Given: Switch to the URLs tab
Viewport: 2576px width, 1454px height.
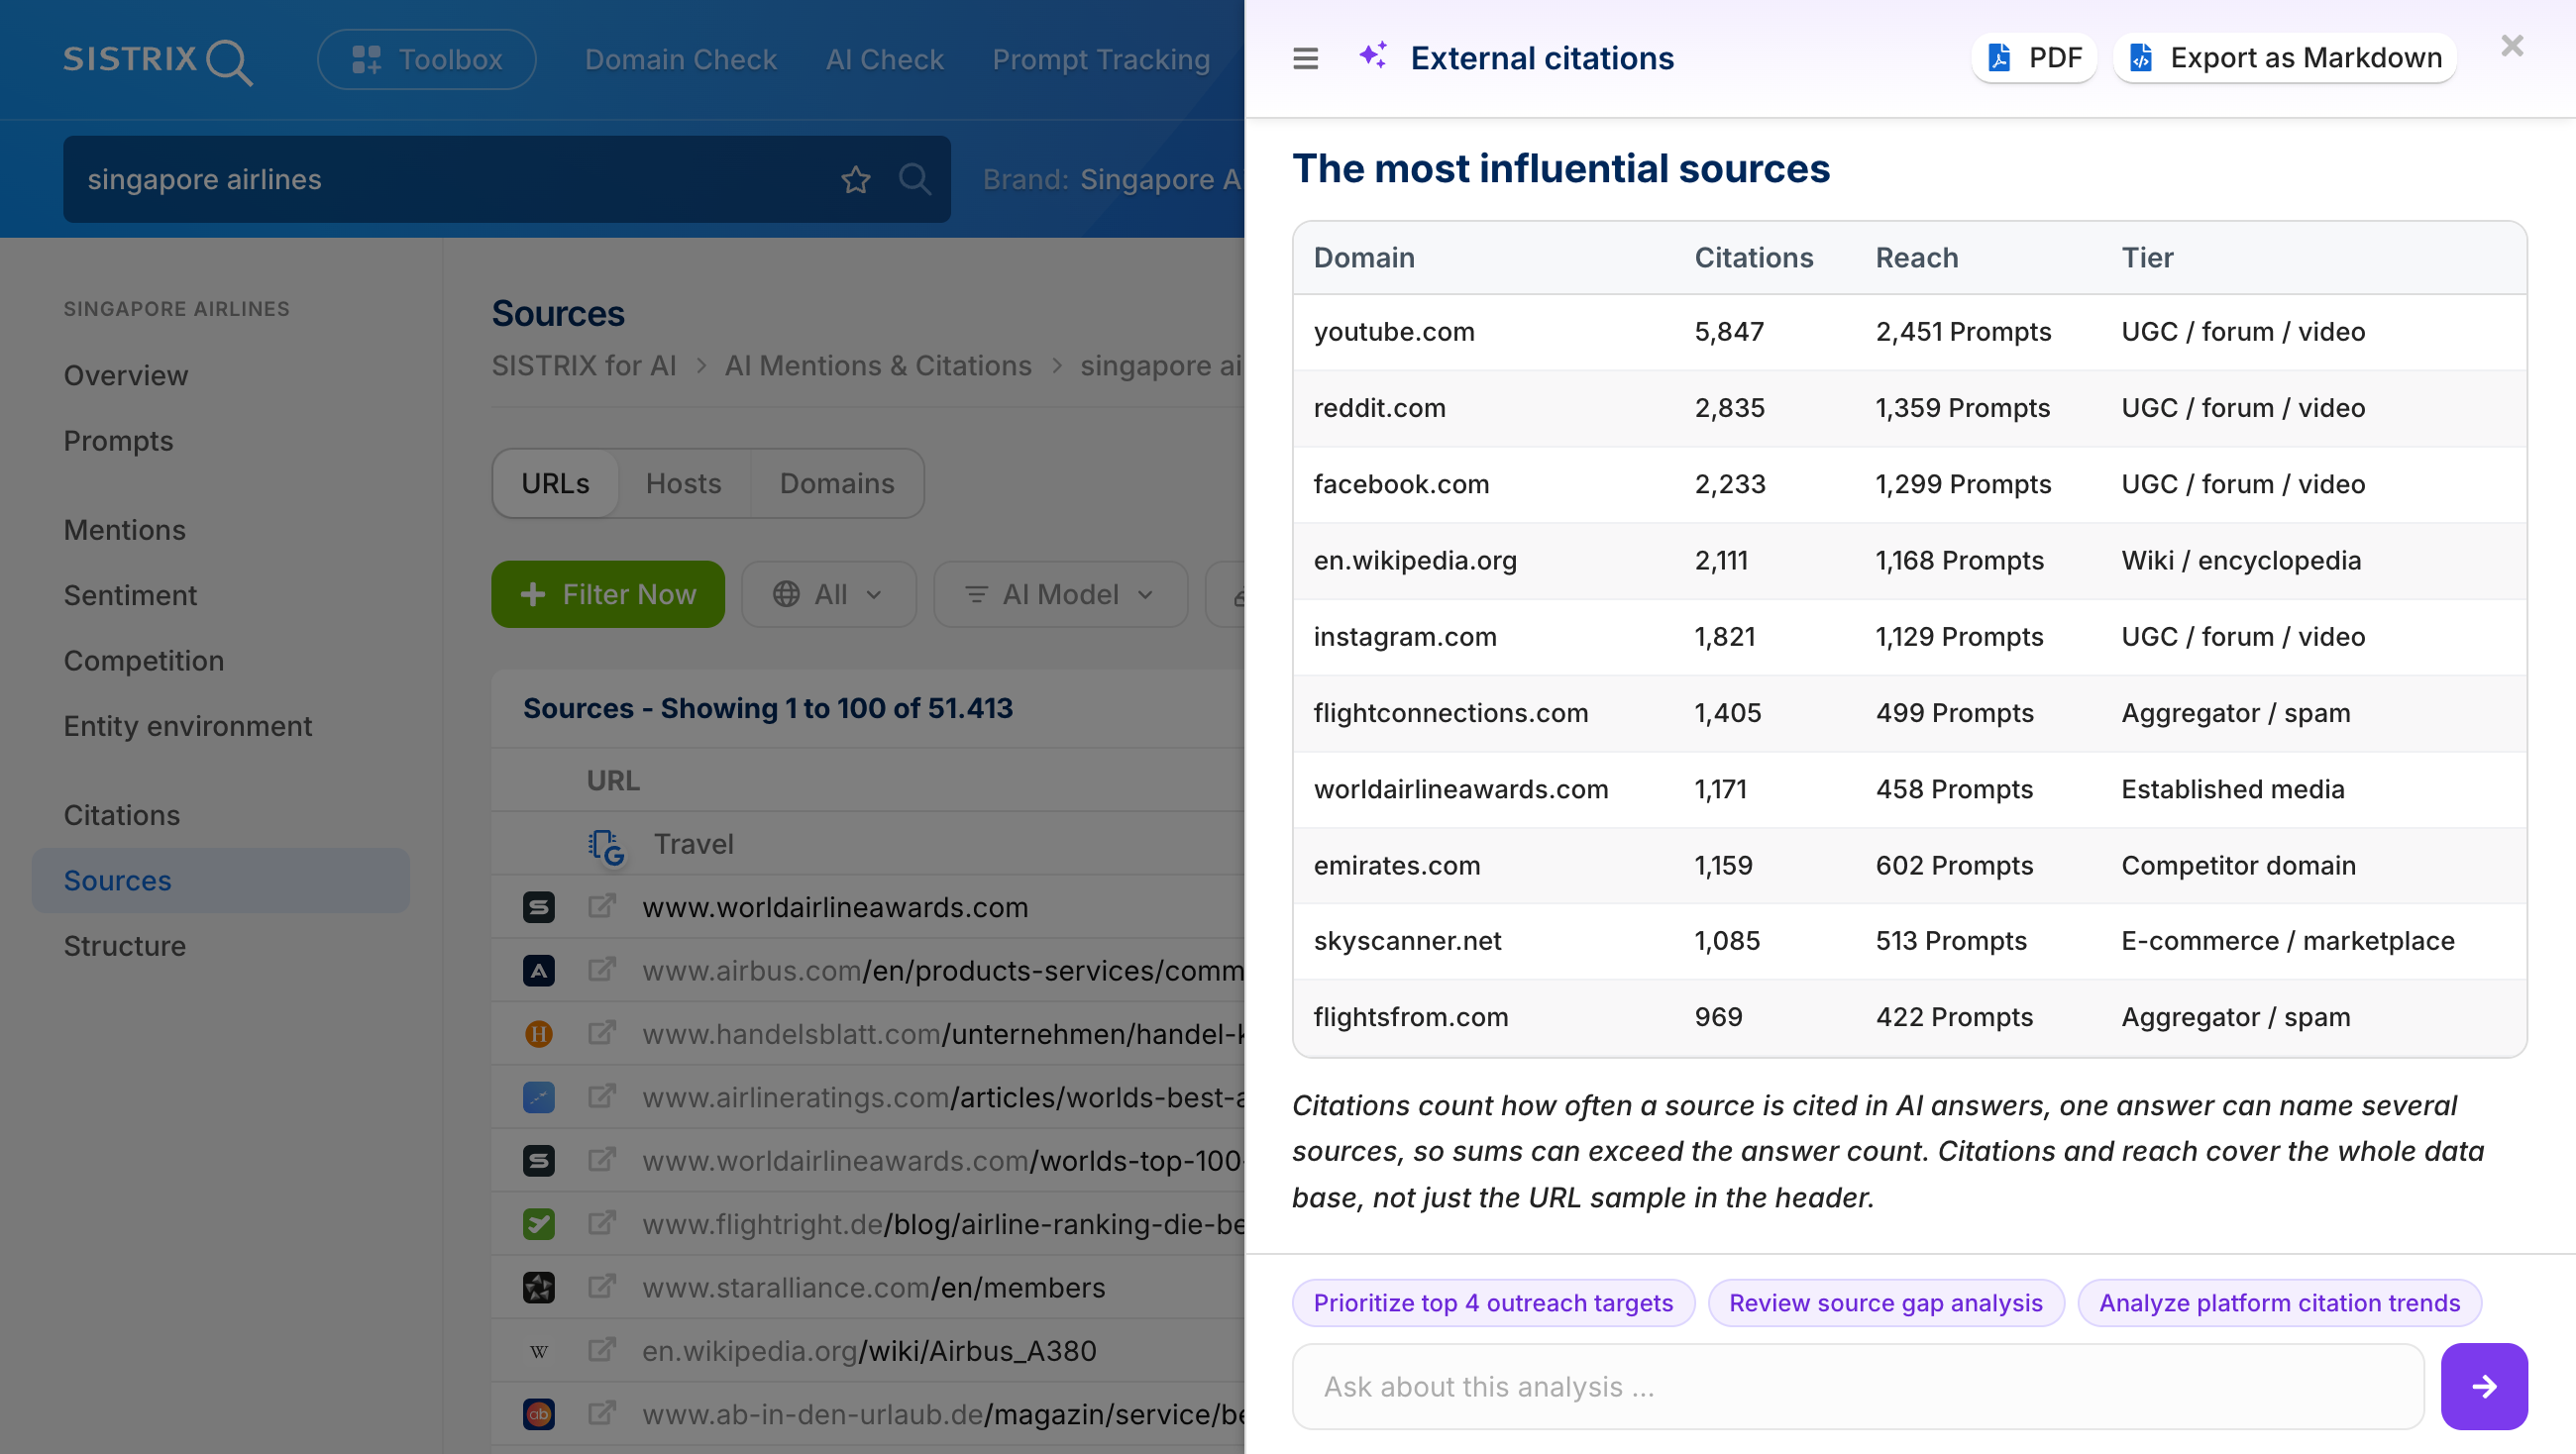Looking at the screenshot, I should point(555,483).
